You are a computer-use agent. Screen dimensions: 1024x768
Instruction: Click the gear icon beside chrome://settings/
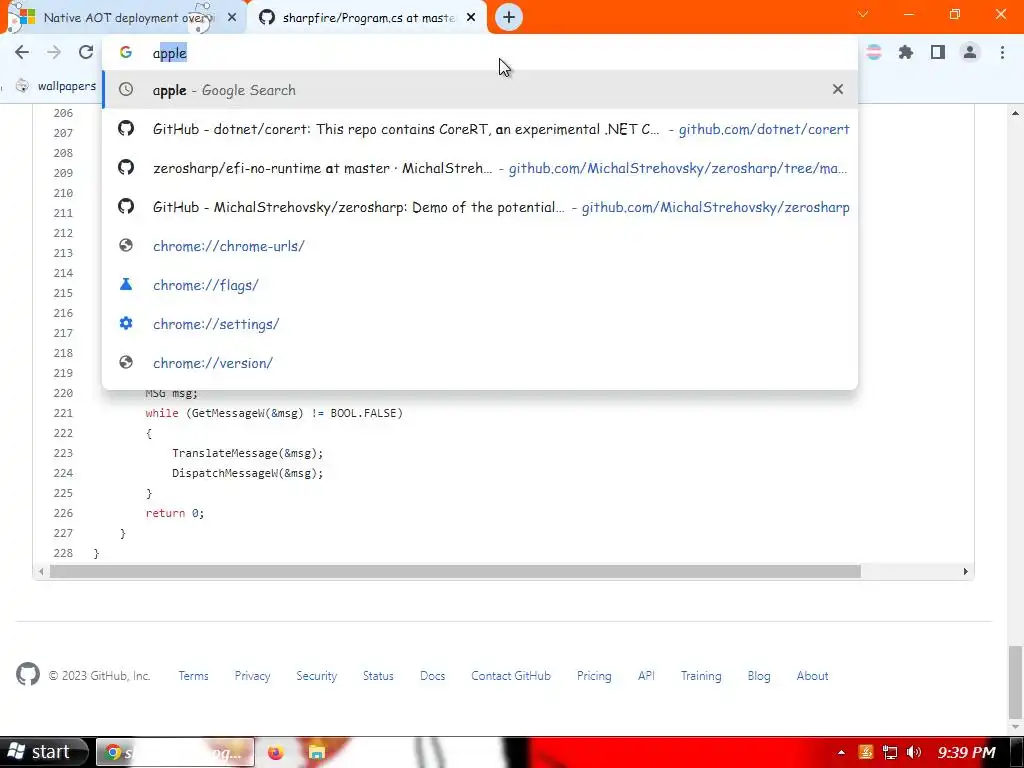pyautogui.click(x=126, y=323)
